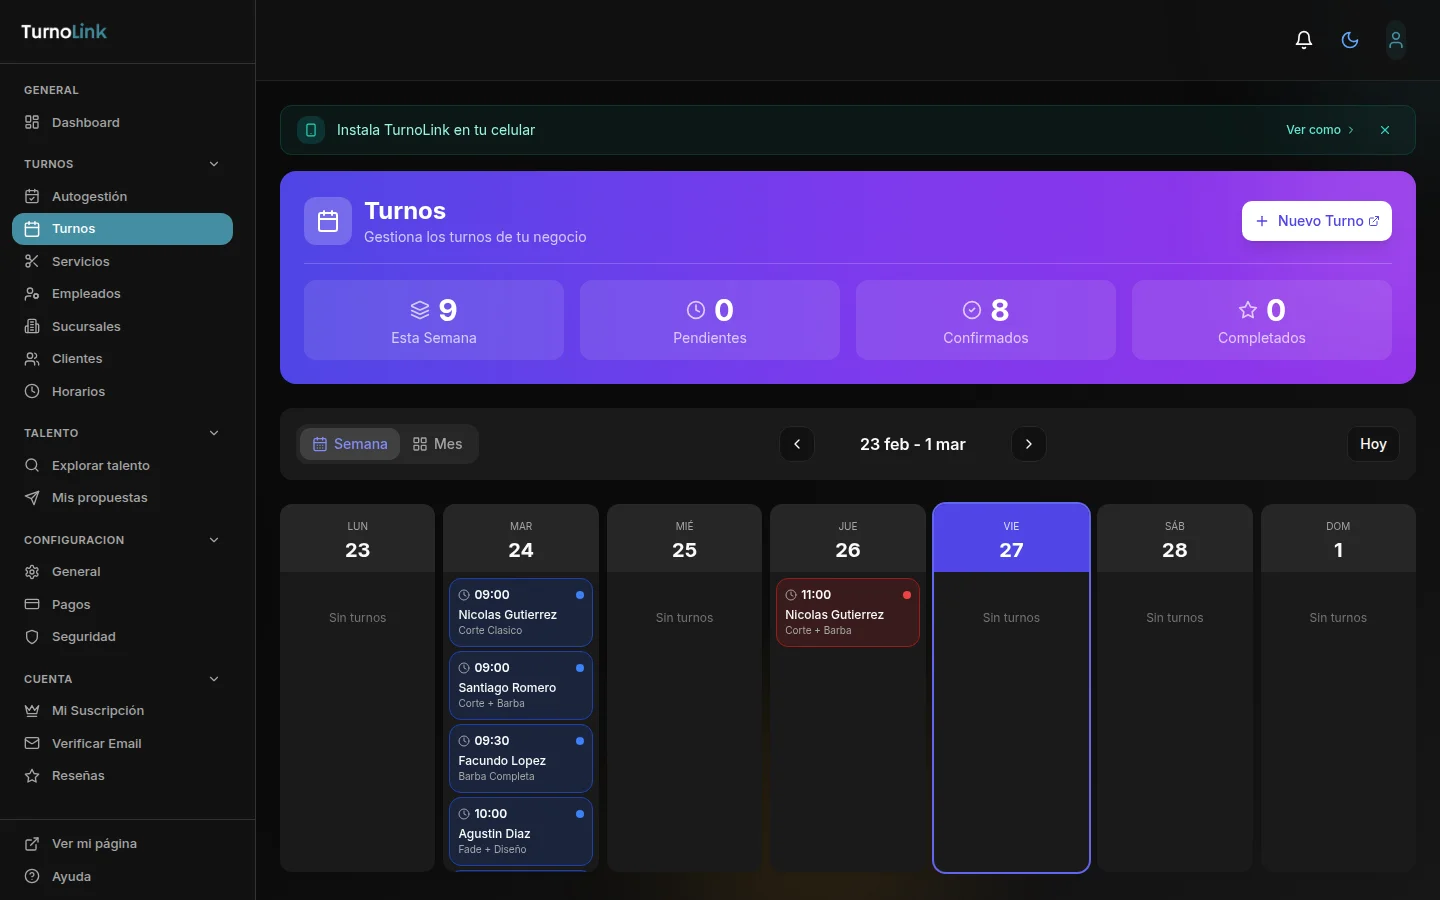Open the Dashboard sidebar icon
Image resolution: width=1440 pixels, height=900 pixels.
pos(33,122)
